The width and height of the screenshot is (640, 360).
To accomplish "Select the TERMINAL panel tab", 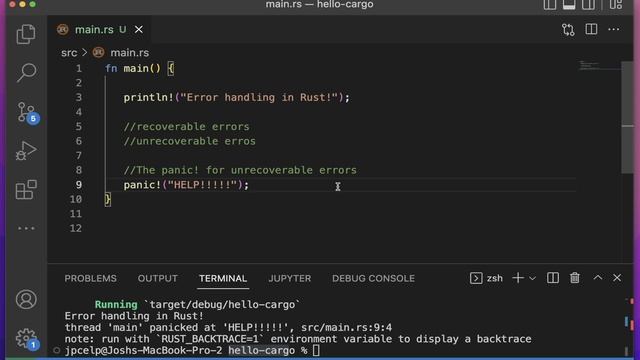I will click(x=223, y=278).
